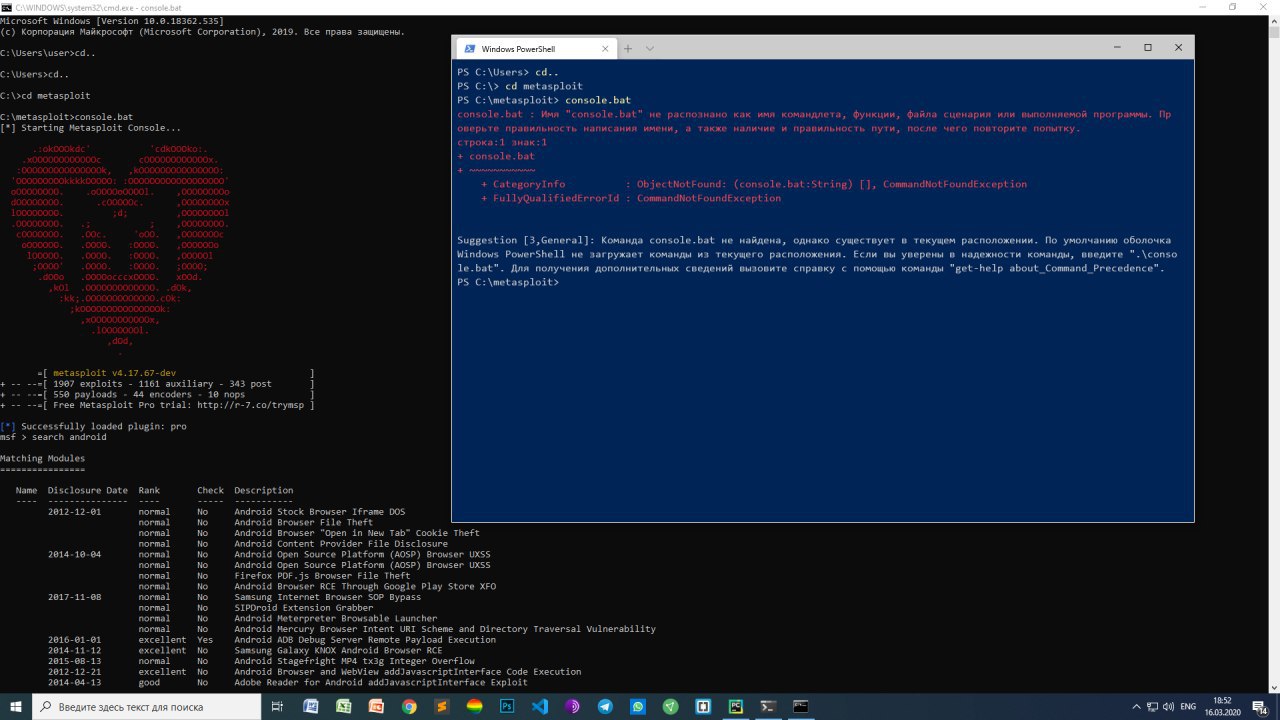Open the notification center icon
The height and width of the screenshot is (720, 1280).
coord(1261,706)
